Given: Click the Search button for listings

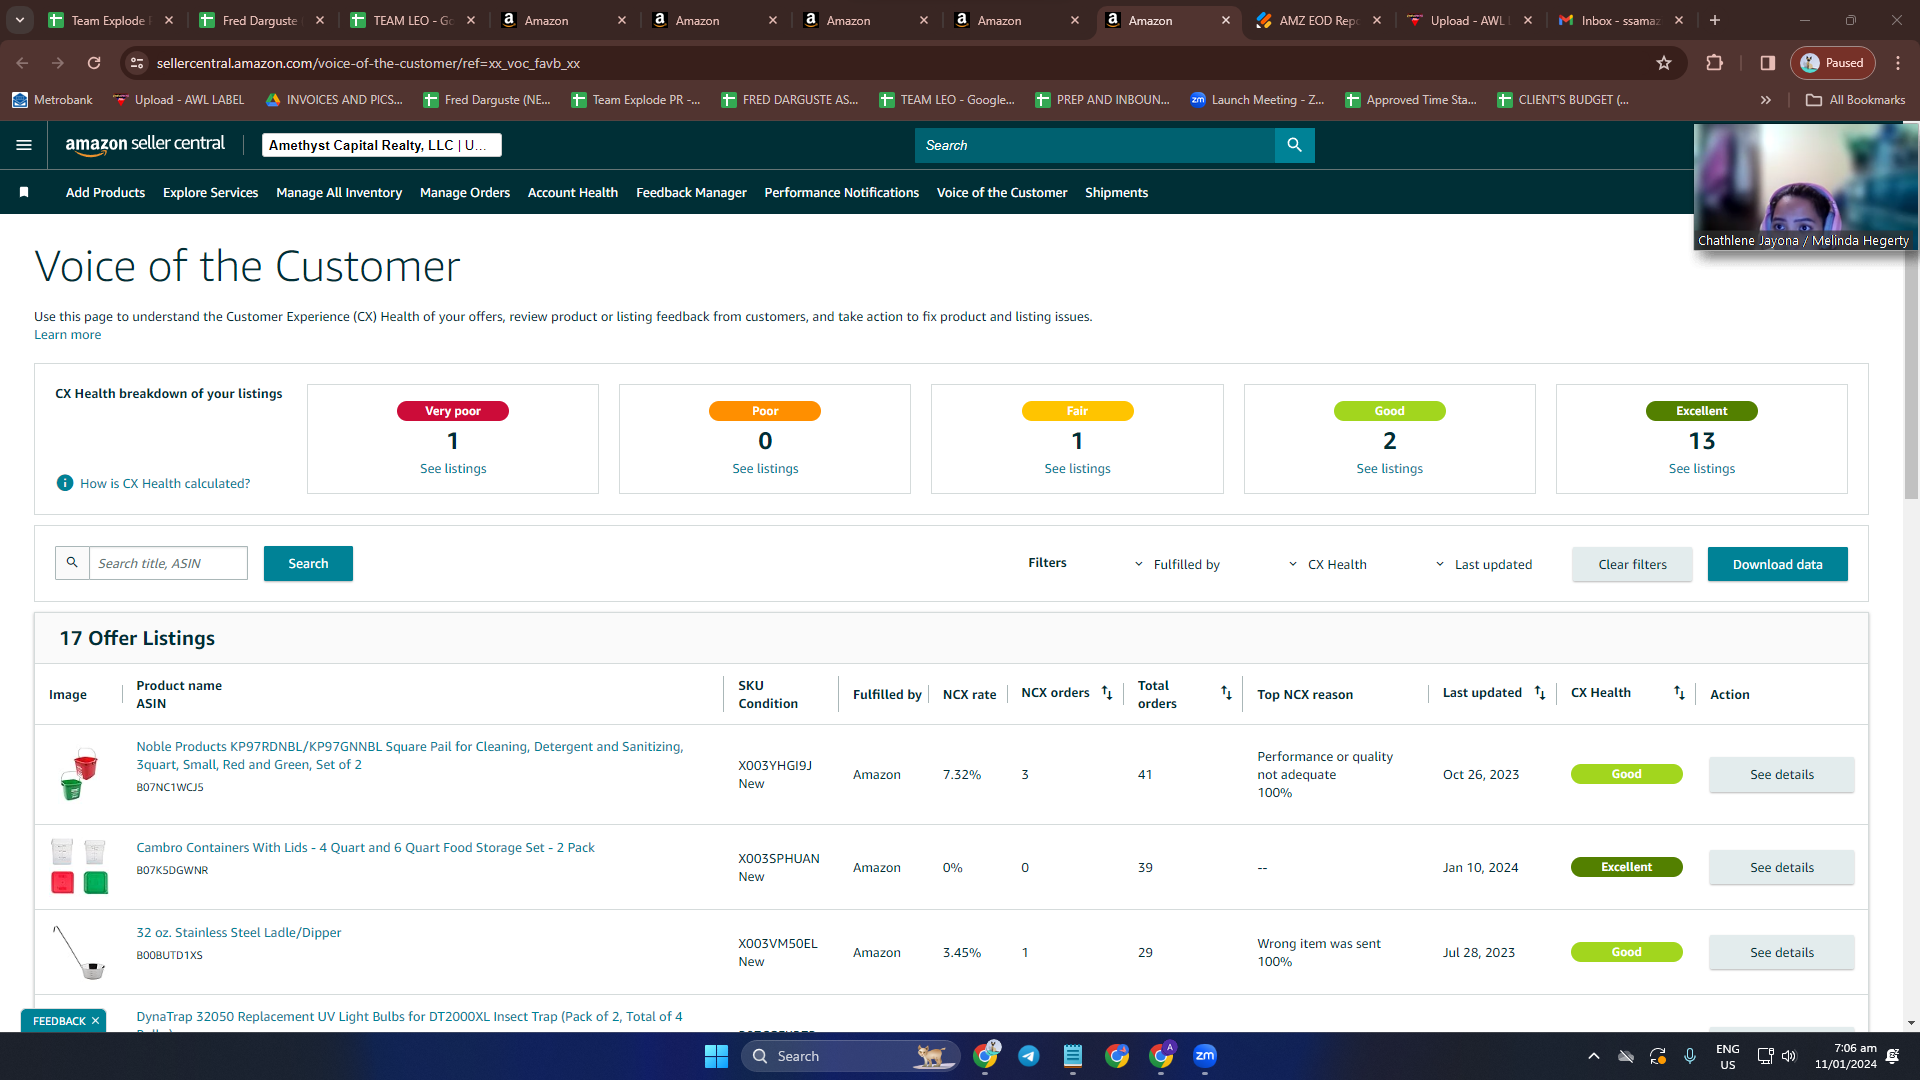Looking at the screenshot, I should click(x=308, y=563).
